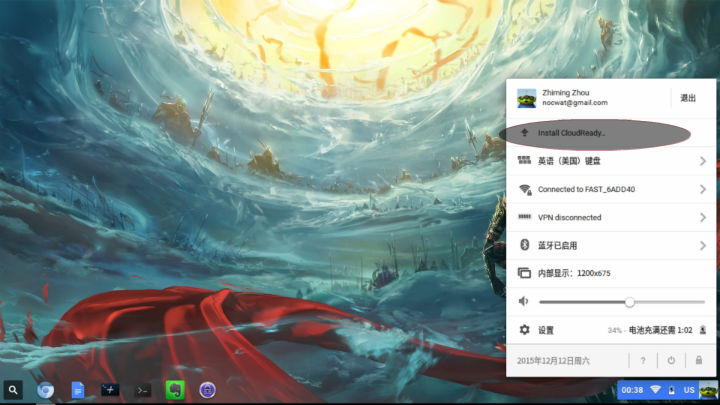Open the launcher search icon

13,390
